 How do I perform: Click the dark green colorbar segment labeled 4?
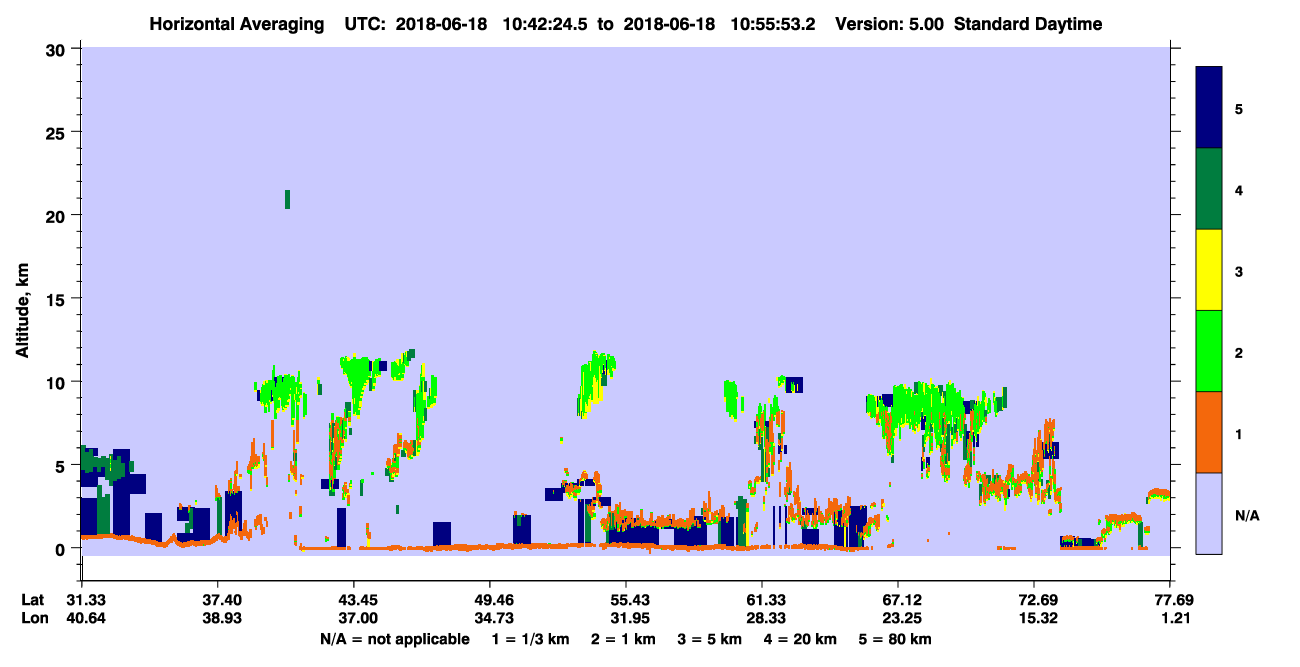[1209, 189]
